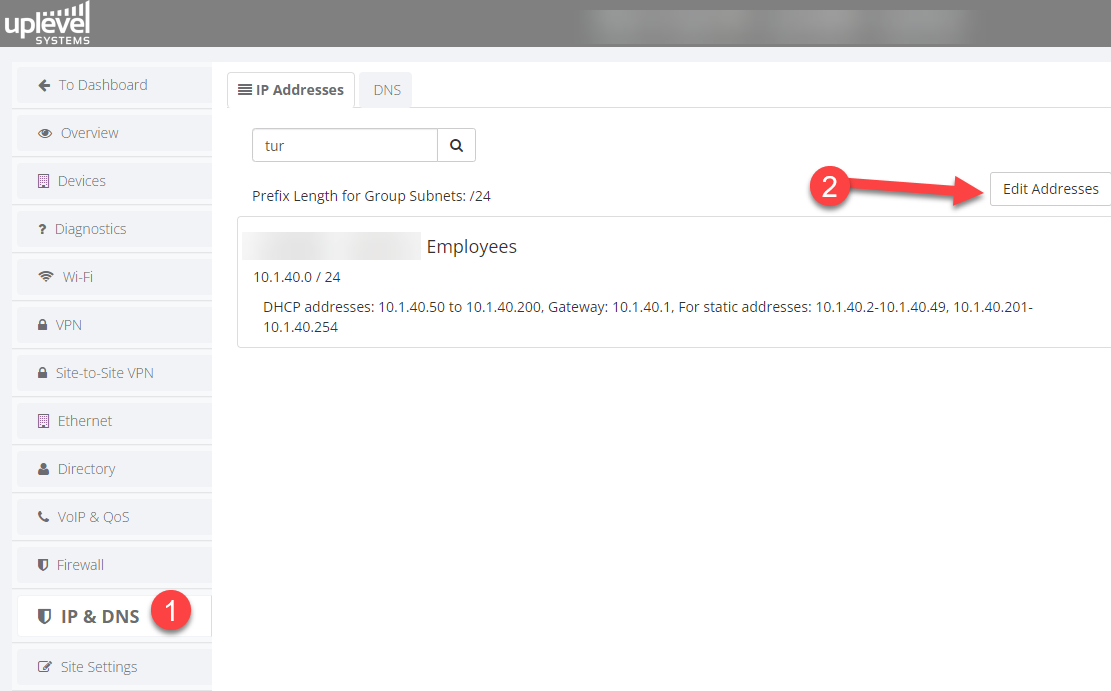Click the Prefix Length for Group Subnets text
Screen dimensions: 1111x691
(371, 196)
